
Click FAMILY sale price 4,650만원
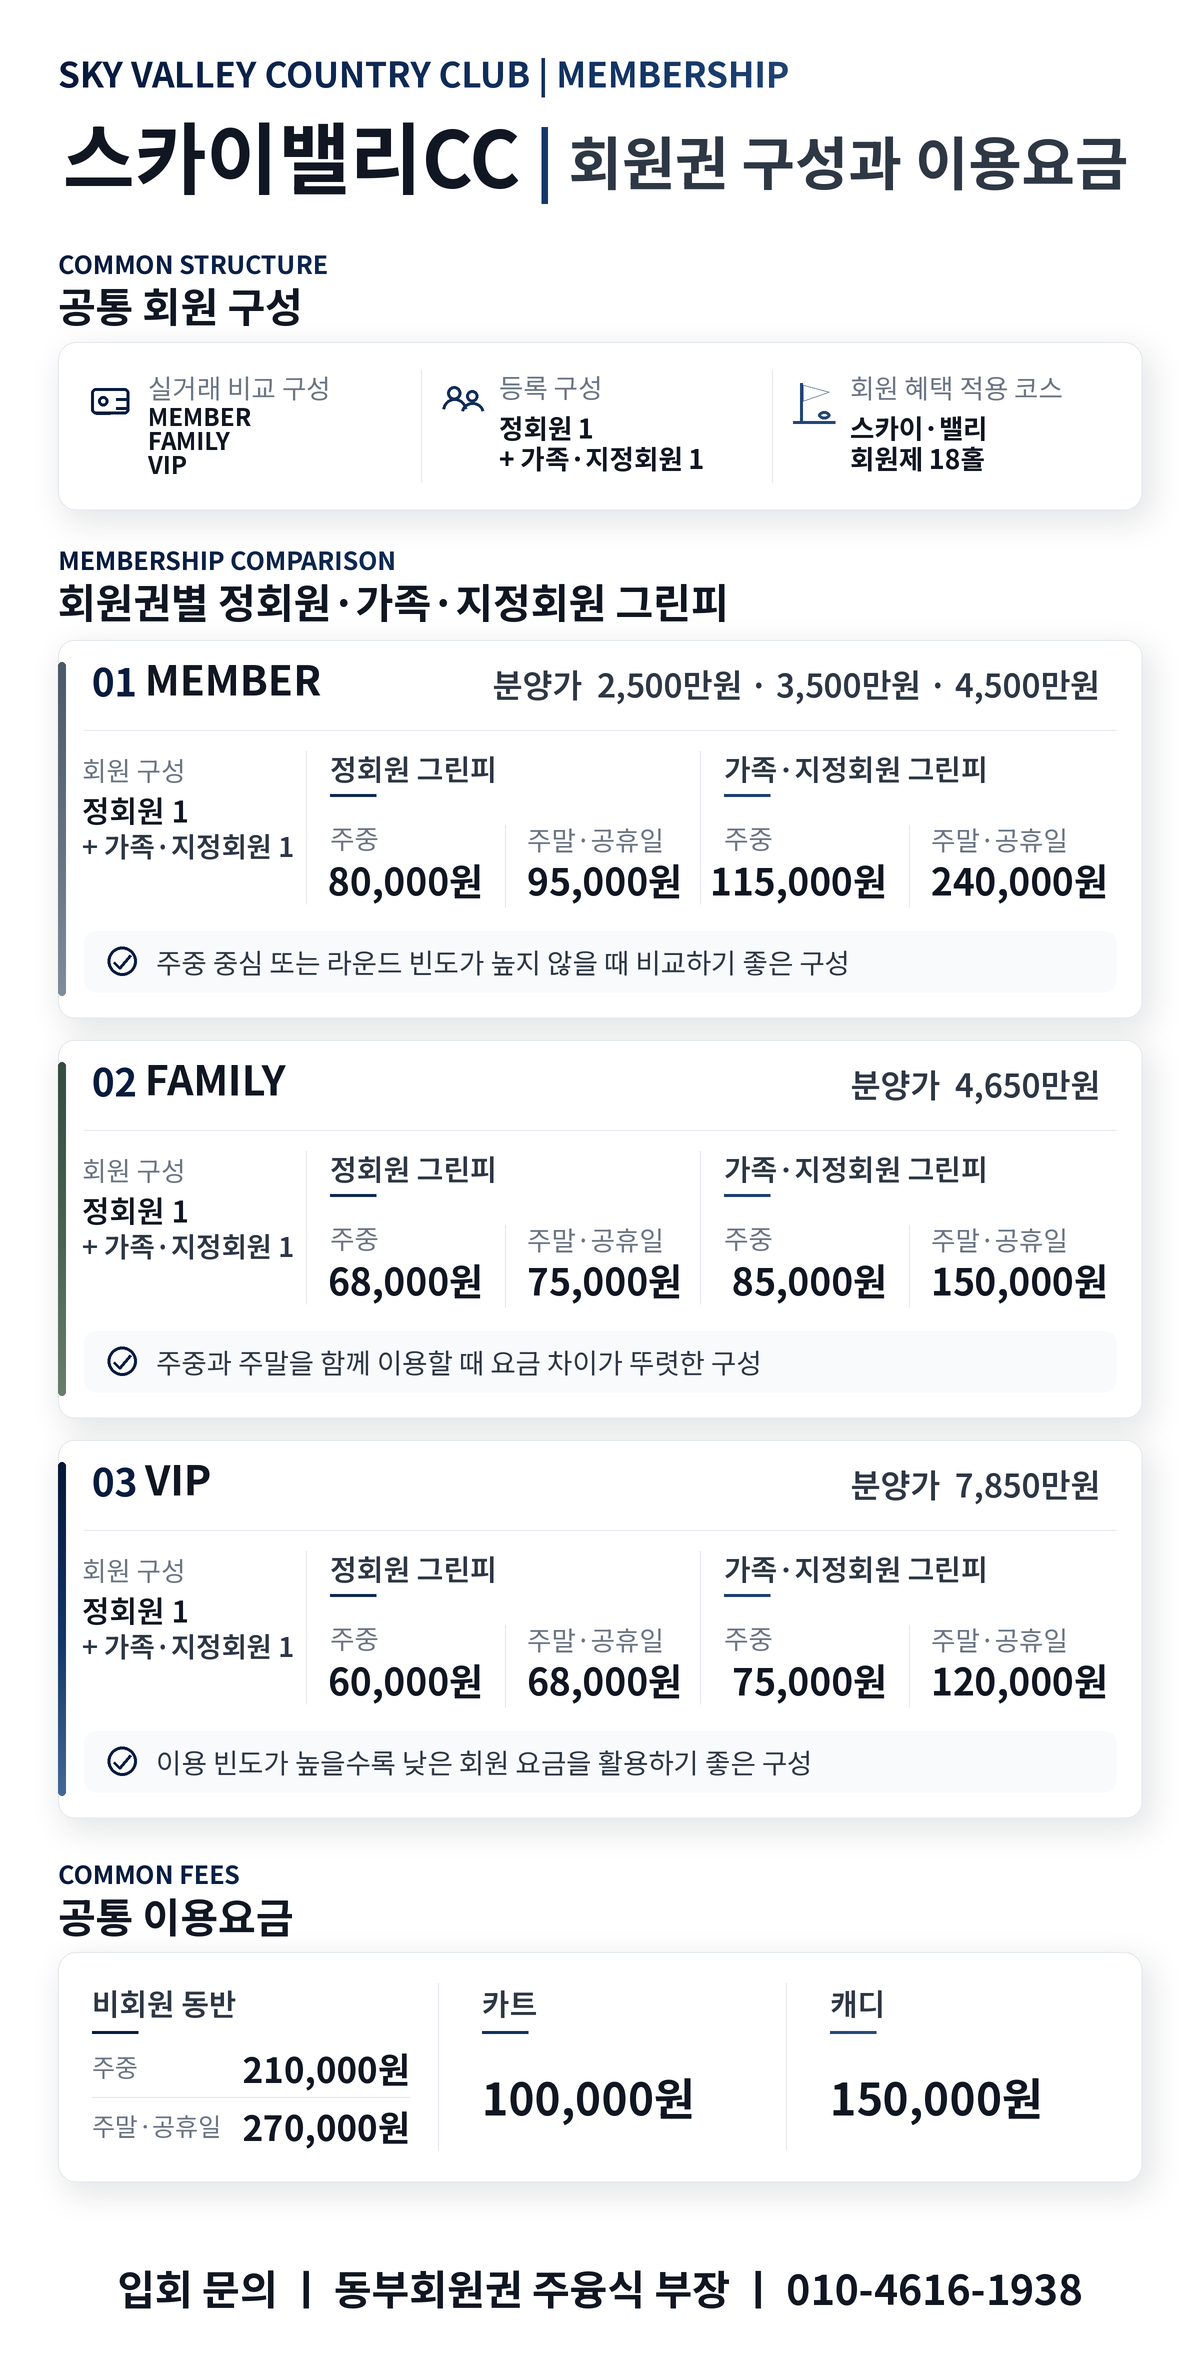tap(1027, 1085)
